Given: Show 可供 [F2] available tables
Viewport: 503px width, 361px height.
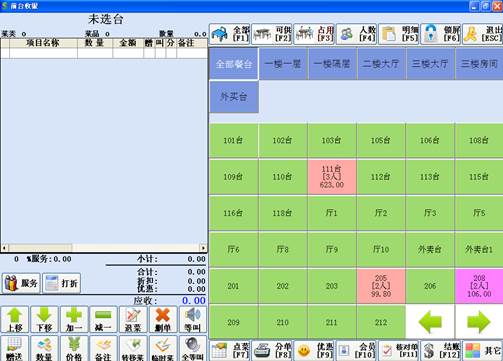Looking at the screenshot, I should tap(272, 34).
